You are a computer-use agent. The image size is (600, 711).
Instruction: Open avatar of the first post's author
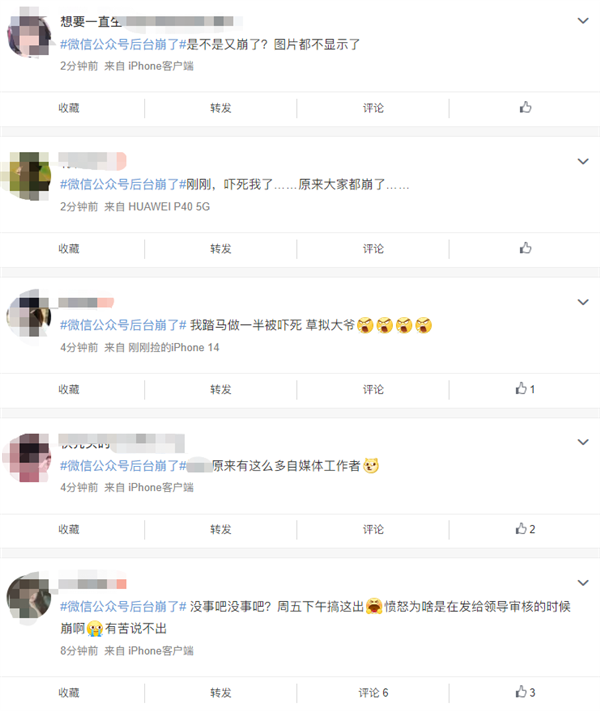point(29,35)
